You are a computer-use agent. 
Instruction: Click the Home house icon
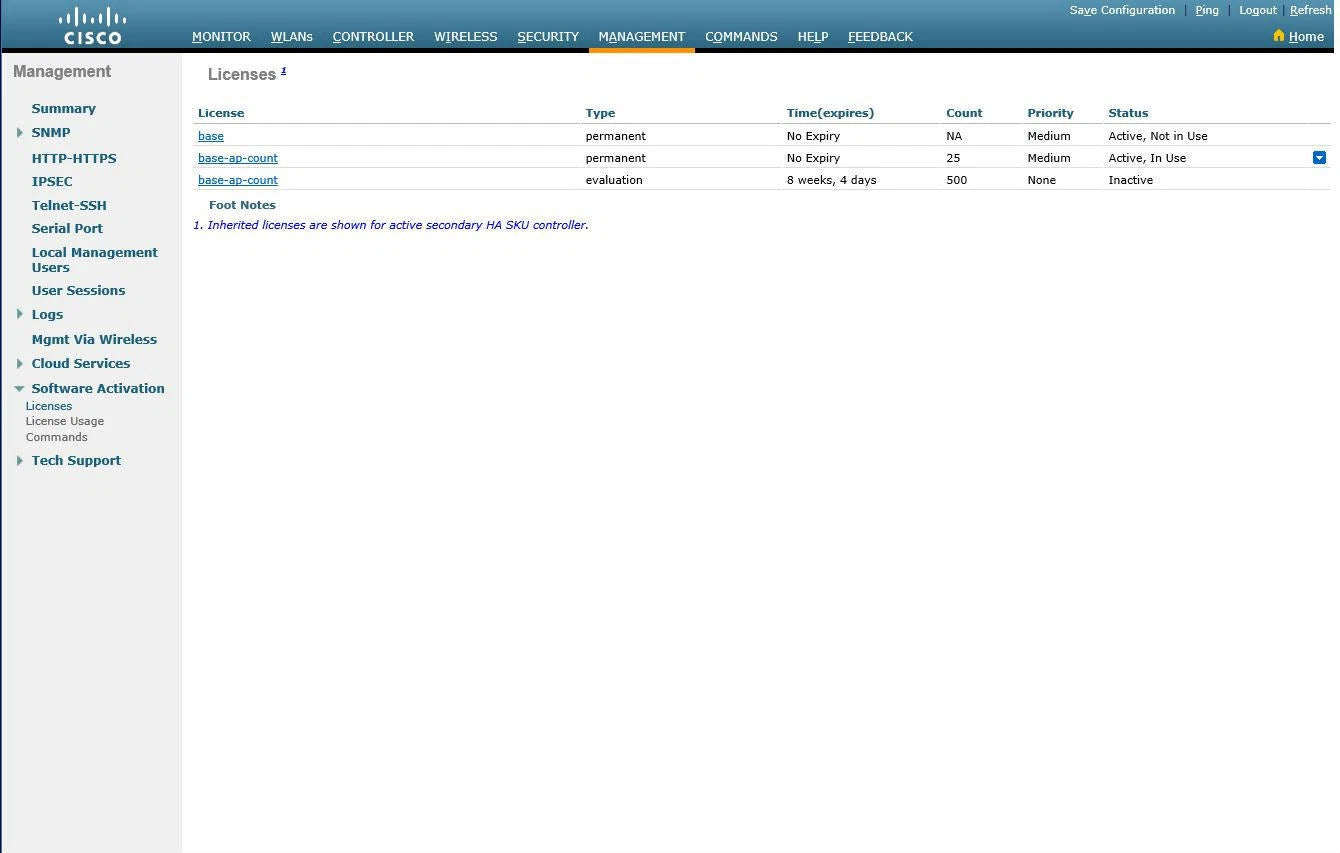point(1278,36)
